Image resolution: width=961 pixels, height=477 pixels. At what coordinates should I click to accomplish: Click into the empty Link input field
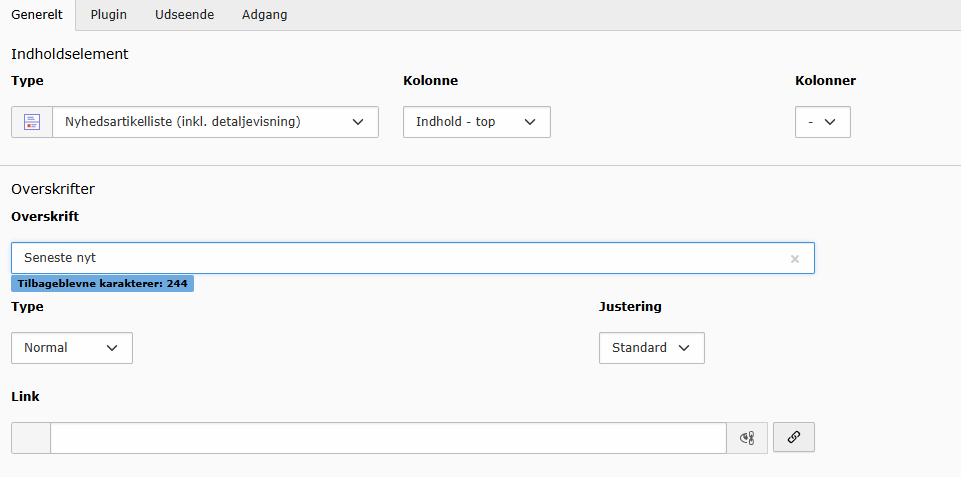tap(388, 438)
